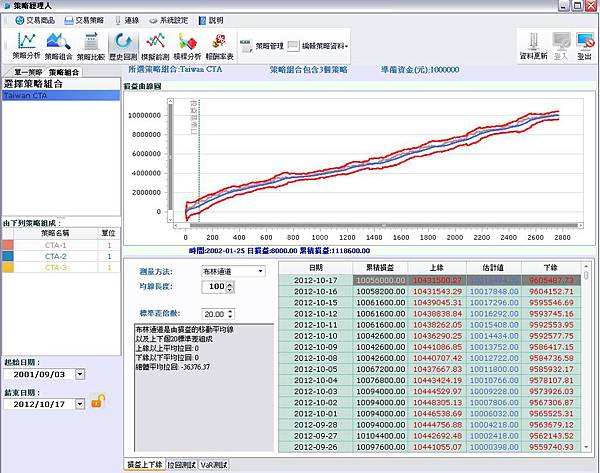The height and width of the screenshot is (473, 600).
Task: Click the data table scrollbar up arrow
Action: pyautogui.click(x=586, y=266)
